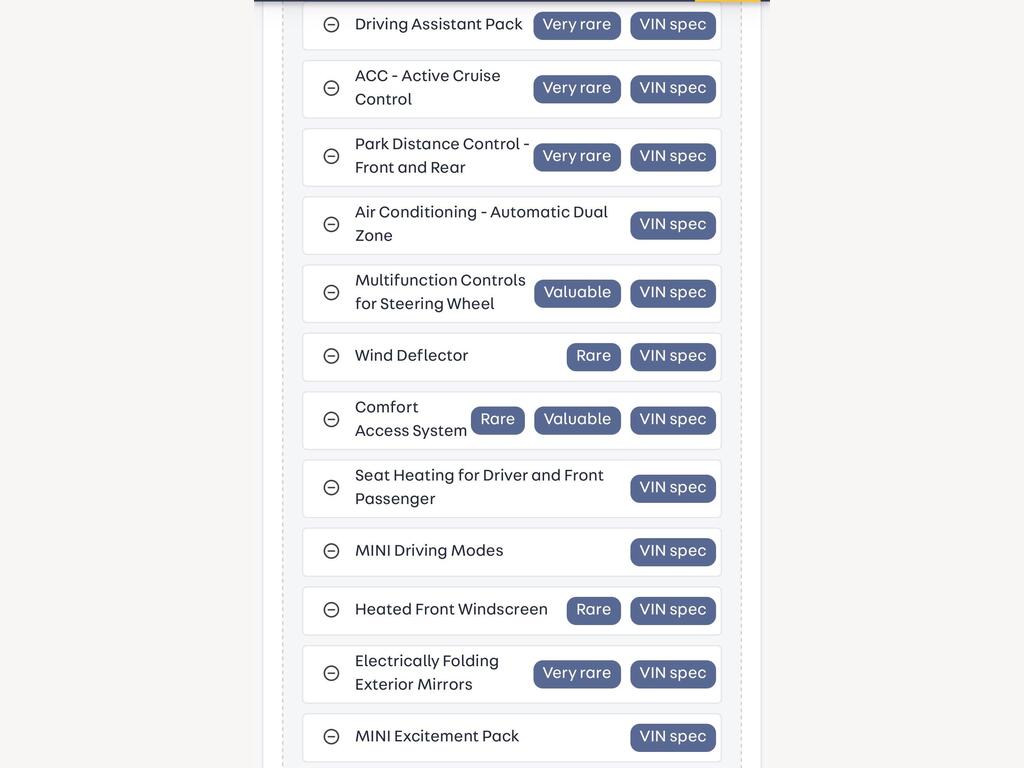
Task: Click Valuable badge on Multifunction Controls row
Action: (x=577, y=293)
